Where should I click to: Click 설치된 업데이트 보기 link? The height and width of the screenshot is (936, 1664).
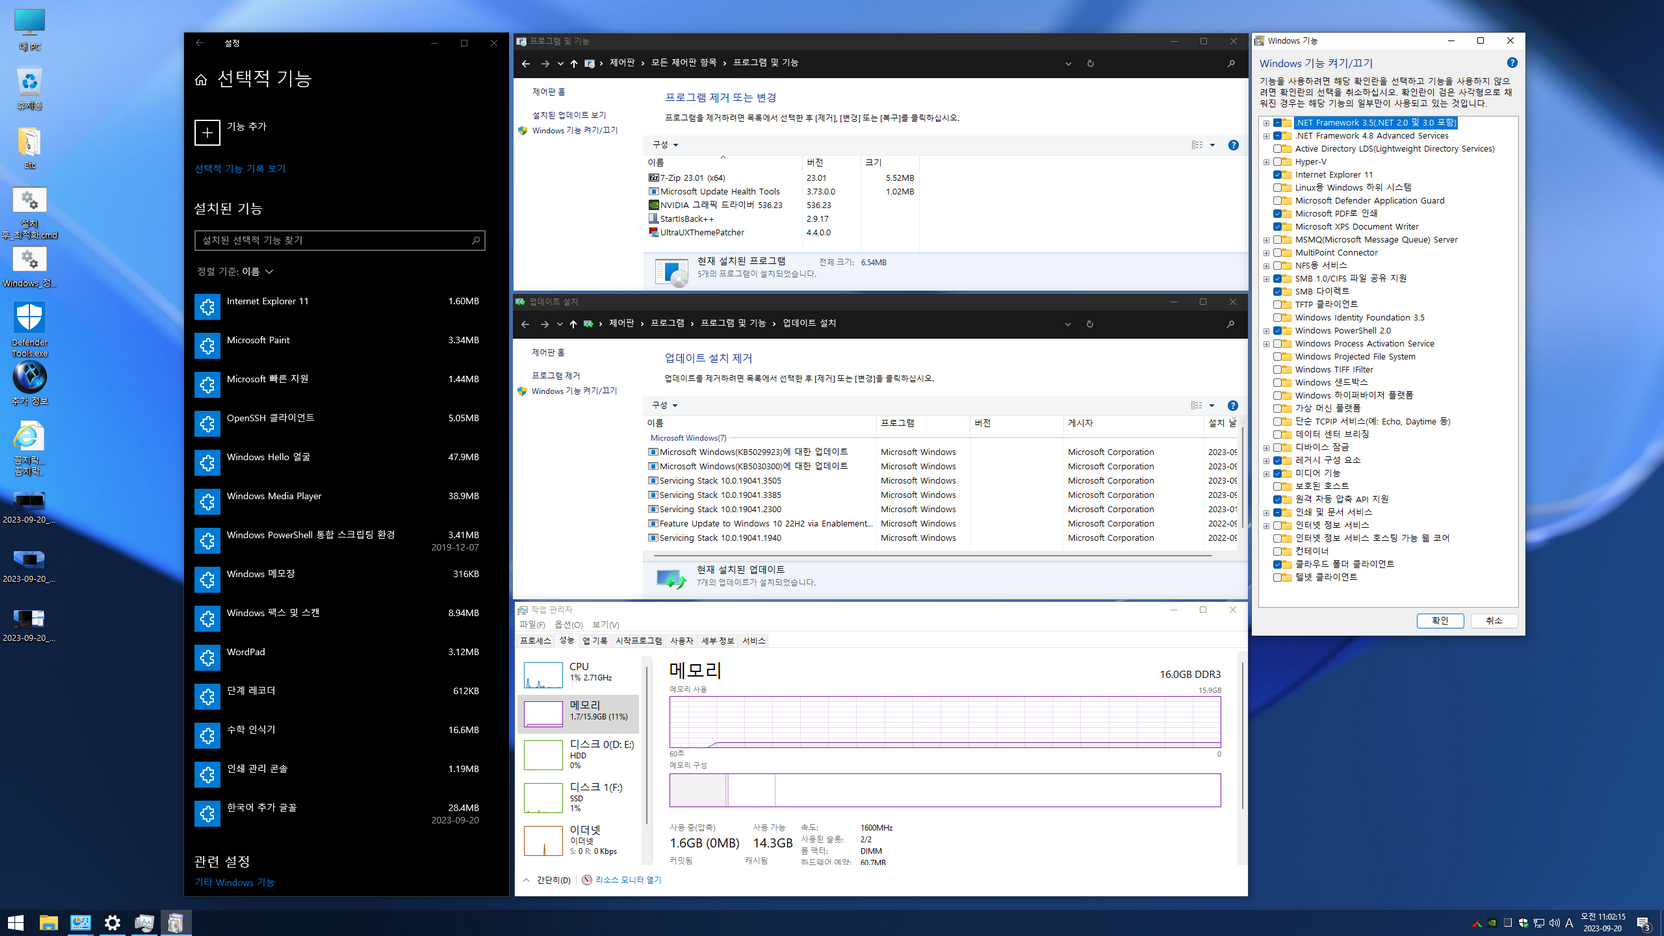point(569,115)
